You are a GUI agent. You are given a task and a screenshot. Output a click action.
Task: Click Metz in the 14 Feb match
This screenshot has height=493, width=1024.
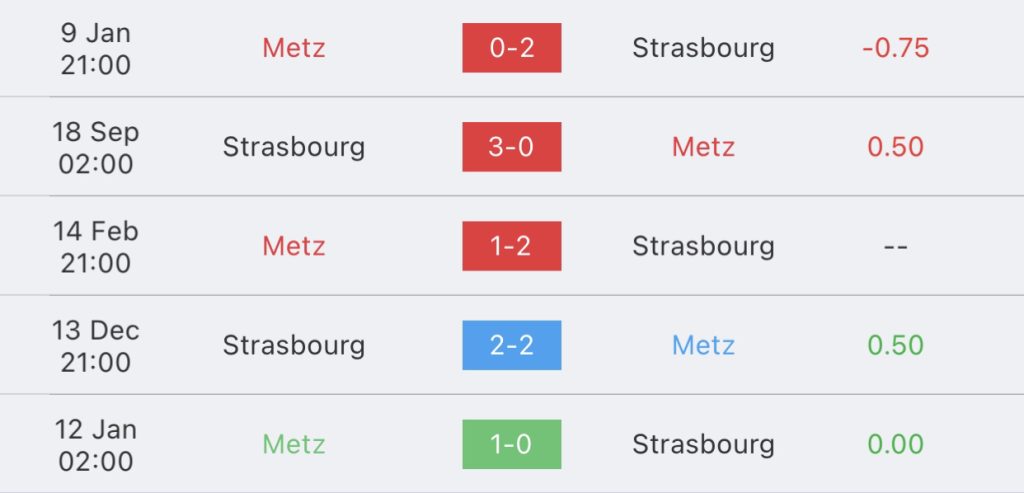(x=294, y=246)
